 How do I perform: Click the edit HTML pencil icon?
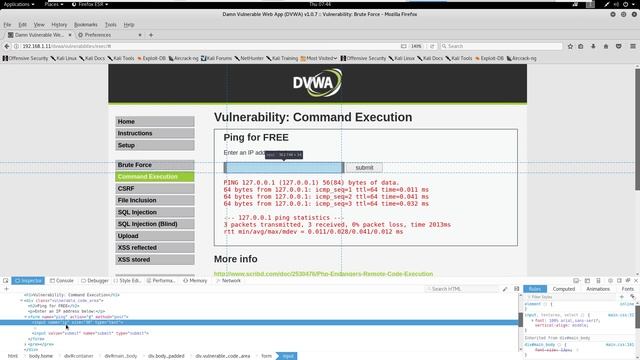pos(505,289)
